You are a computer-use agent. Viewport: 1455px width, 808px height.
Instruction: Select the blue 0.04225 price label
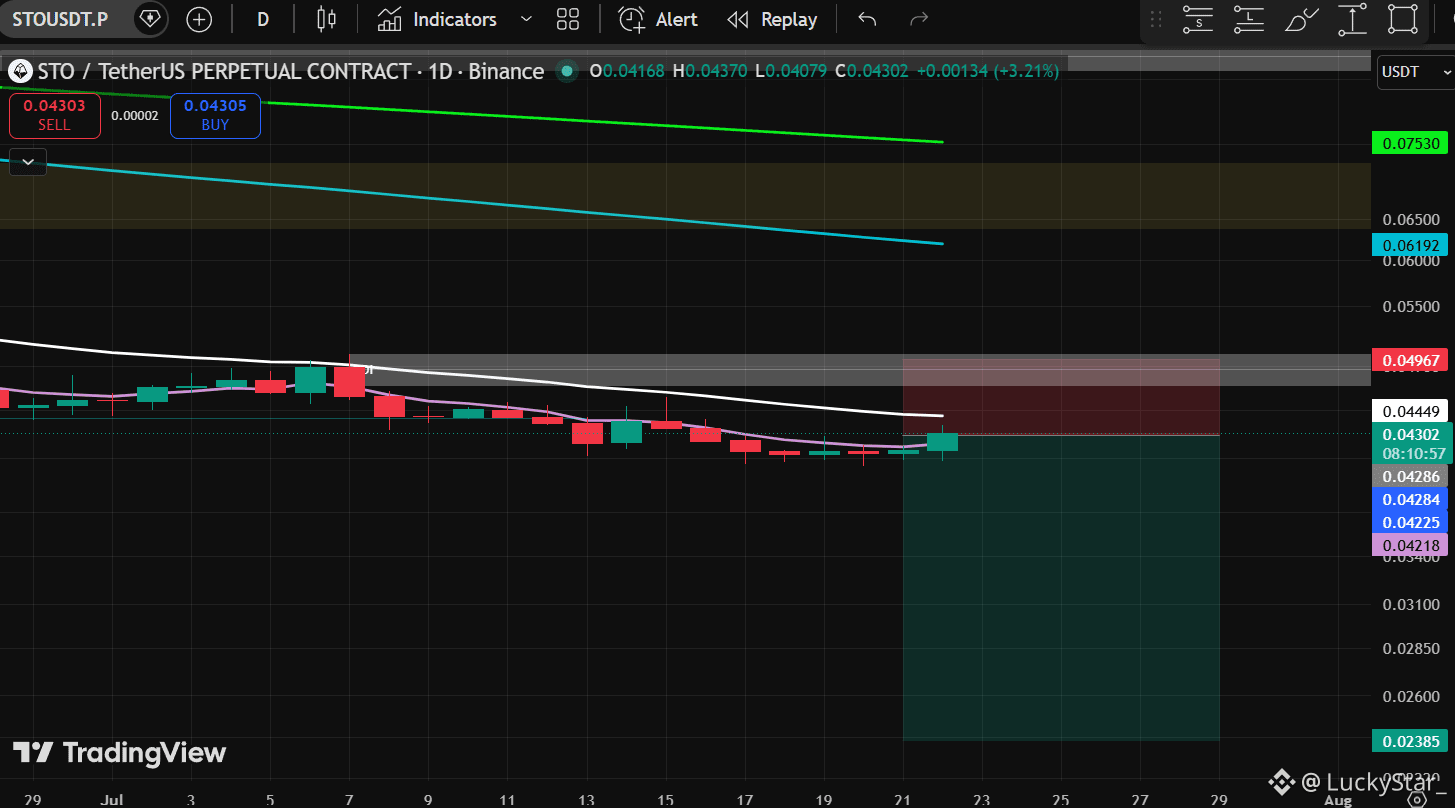[1411, 522]
